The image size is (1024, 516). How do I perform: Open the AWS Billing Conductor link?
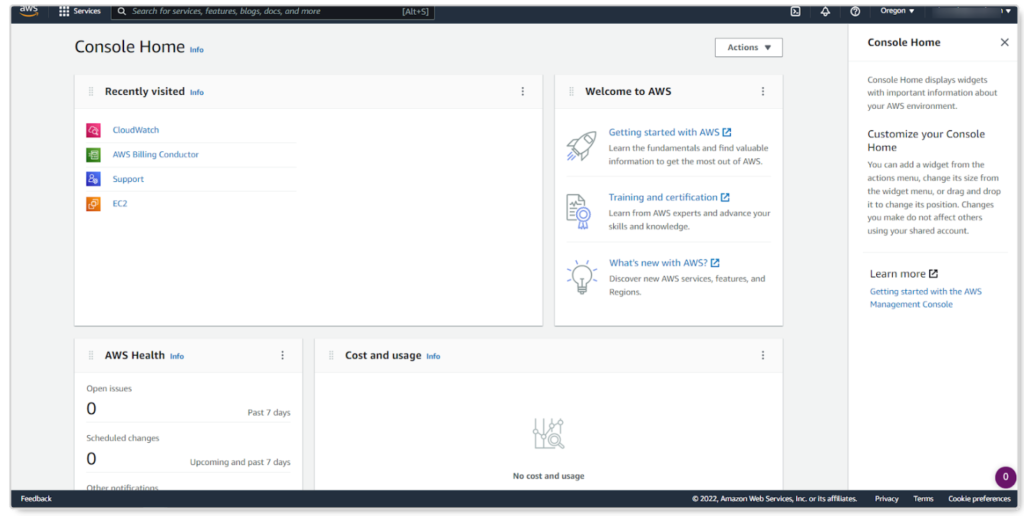[155, 155]
